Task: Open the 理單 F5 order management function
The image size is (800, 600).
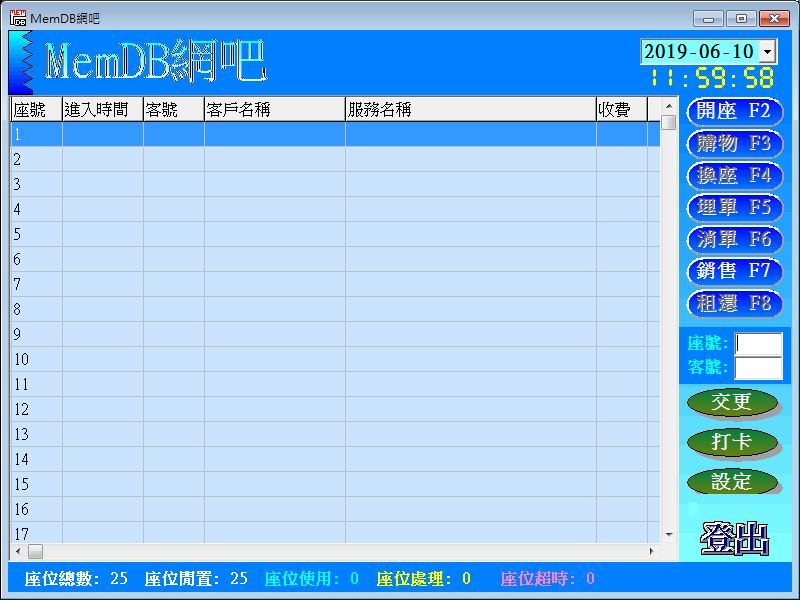Action: (x=734, y=208)
